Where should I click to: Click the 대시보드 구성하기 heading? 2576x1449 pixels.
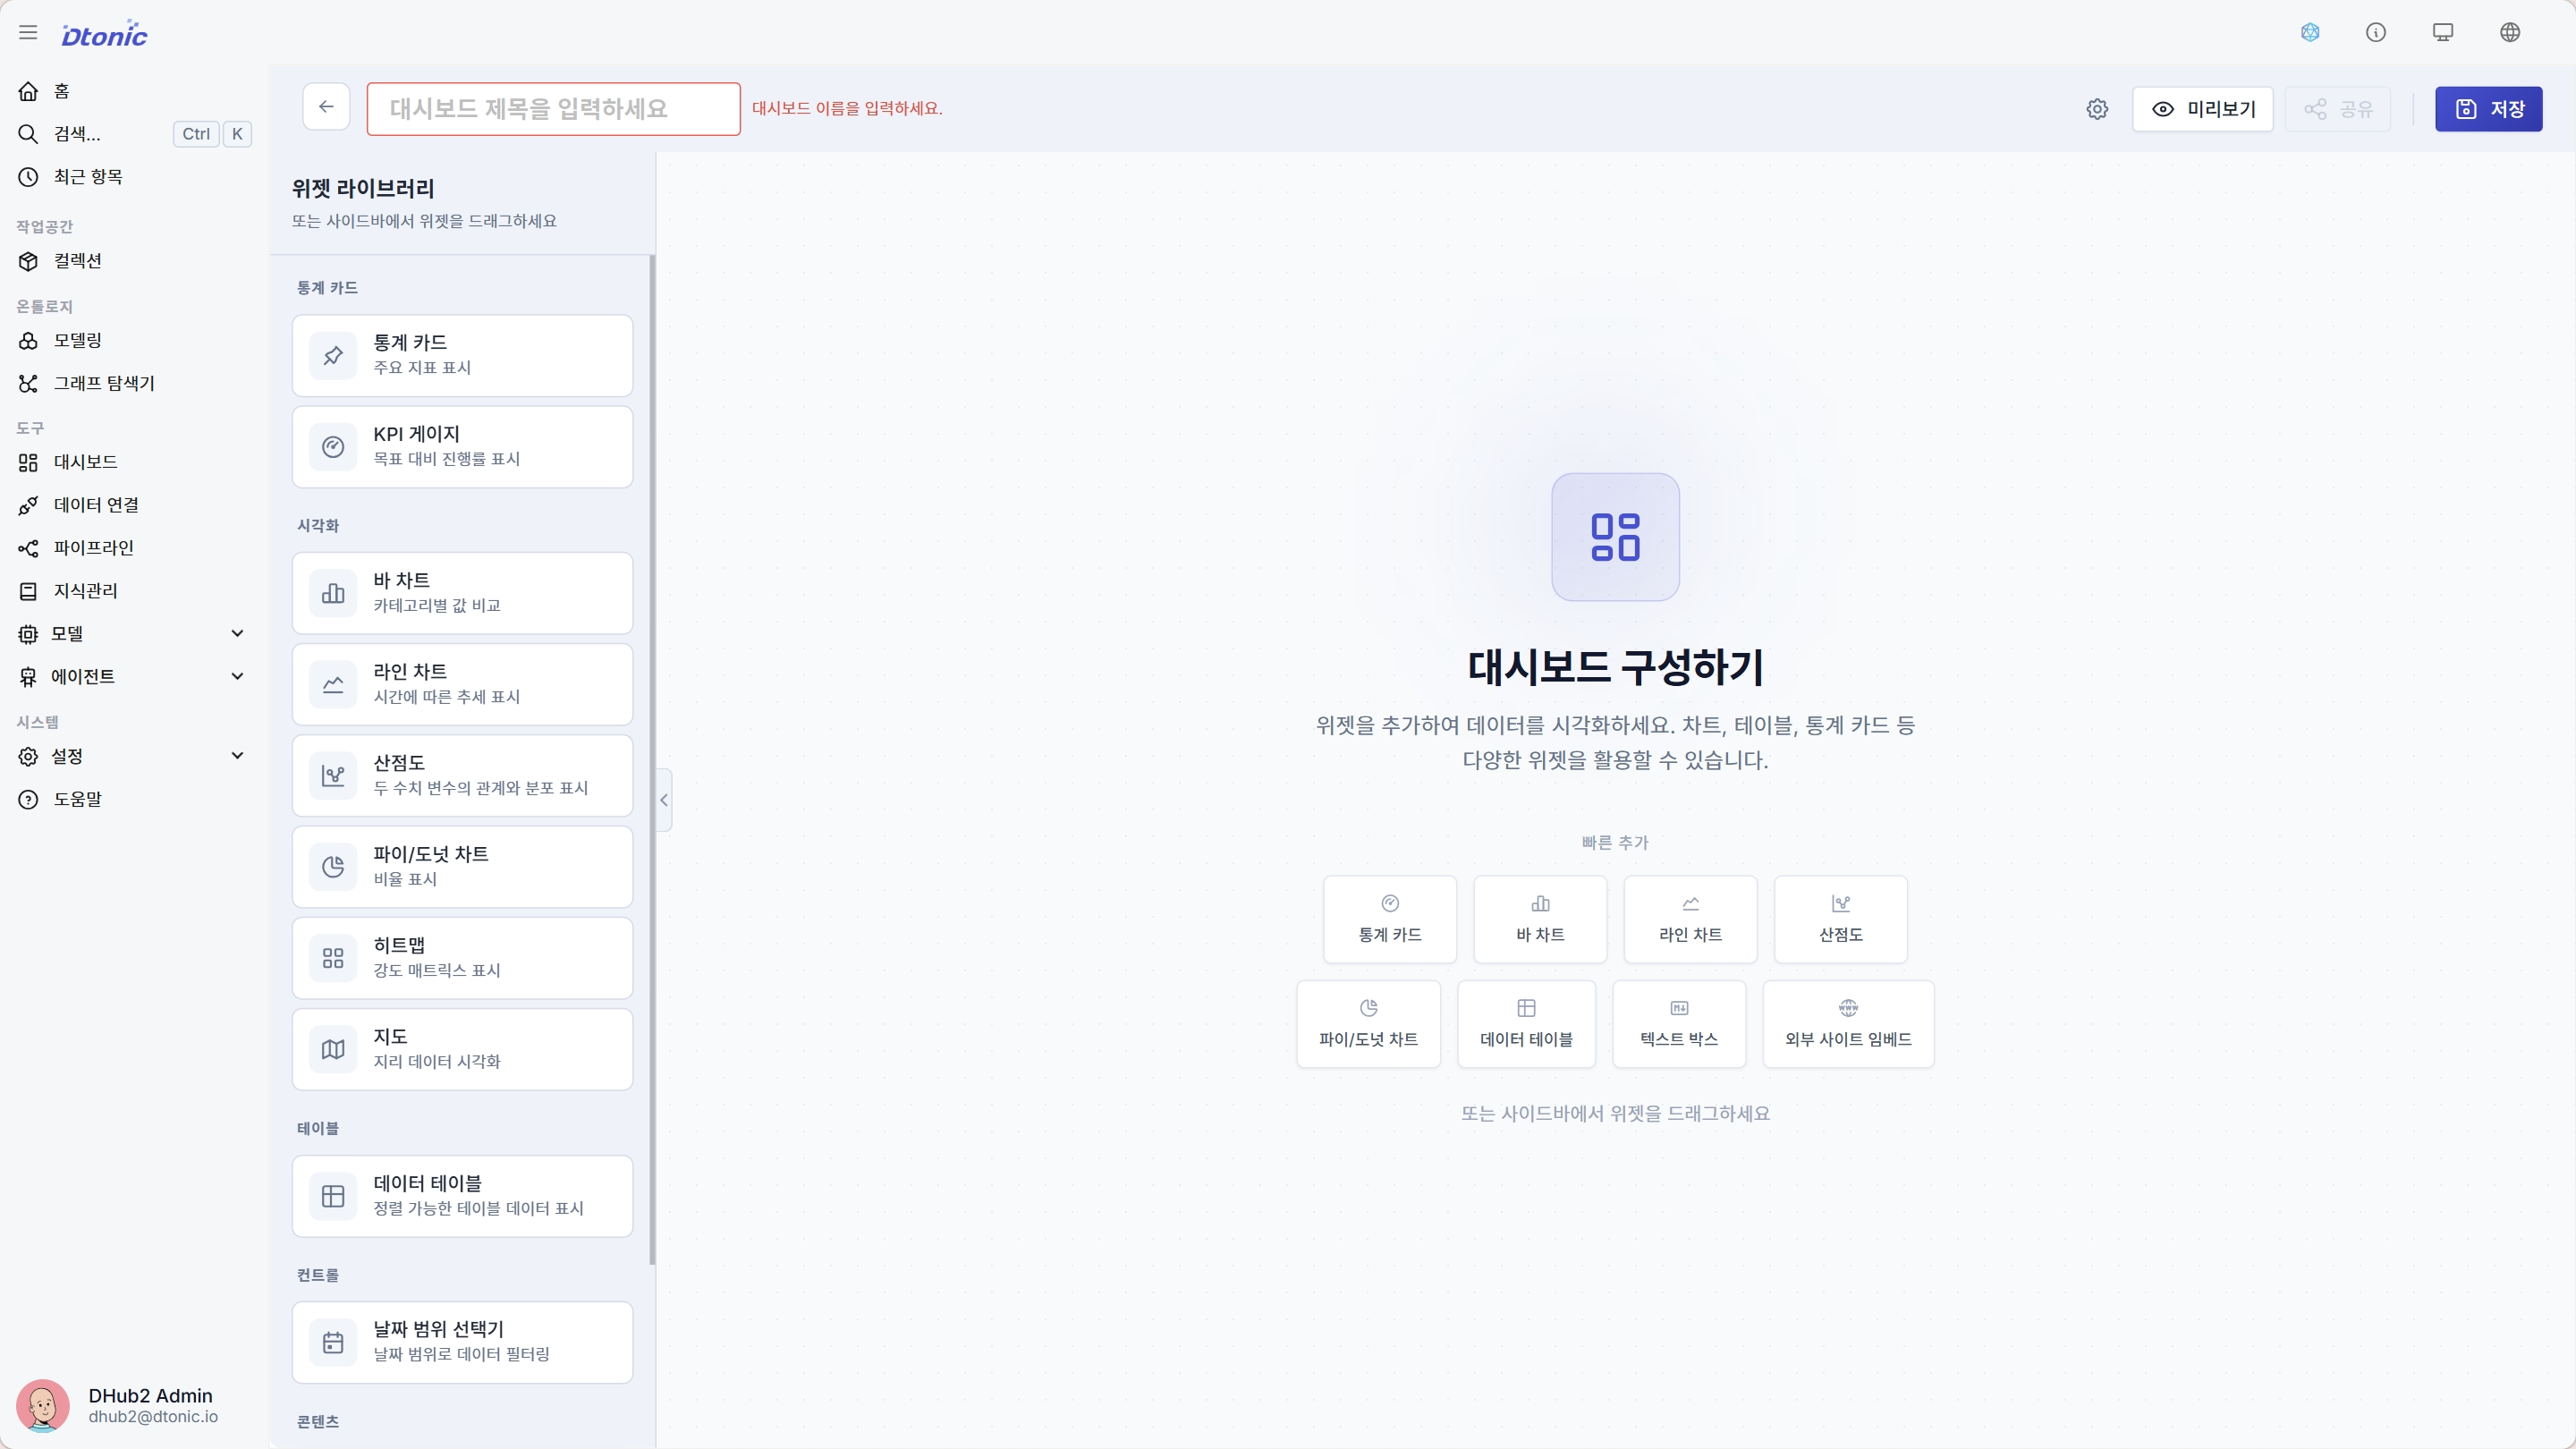(1615, 667)
